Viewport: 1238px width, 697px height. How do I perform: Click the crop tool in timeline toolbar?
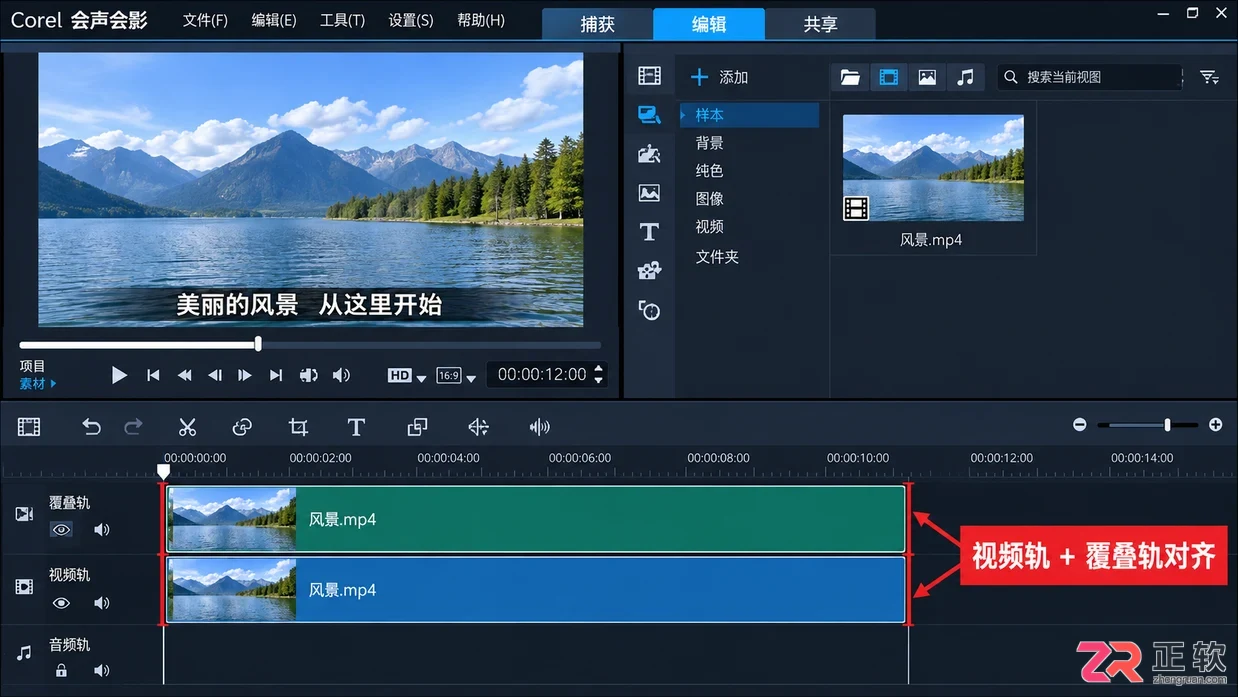298,427
